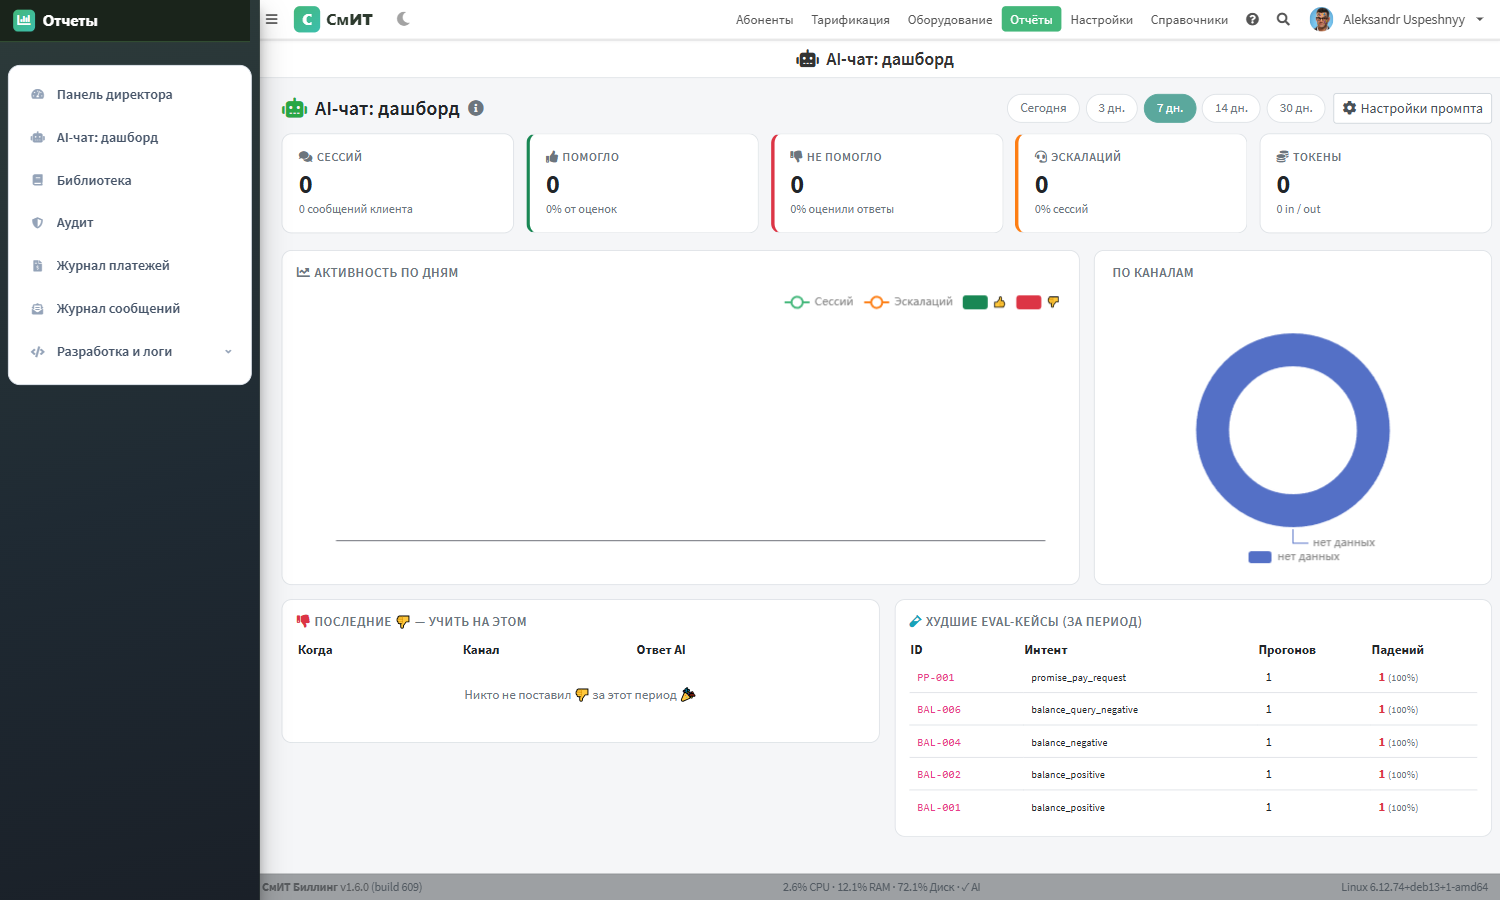The height and width of the screenshot is (900, 1500).
Task: Open eval case BAL-004
Action: pos(939,743)
